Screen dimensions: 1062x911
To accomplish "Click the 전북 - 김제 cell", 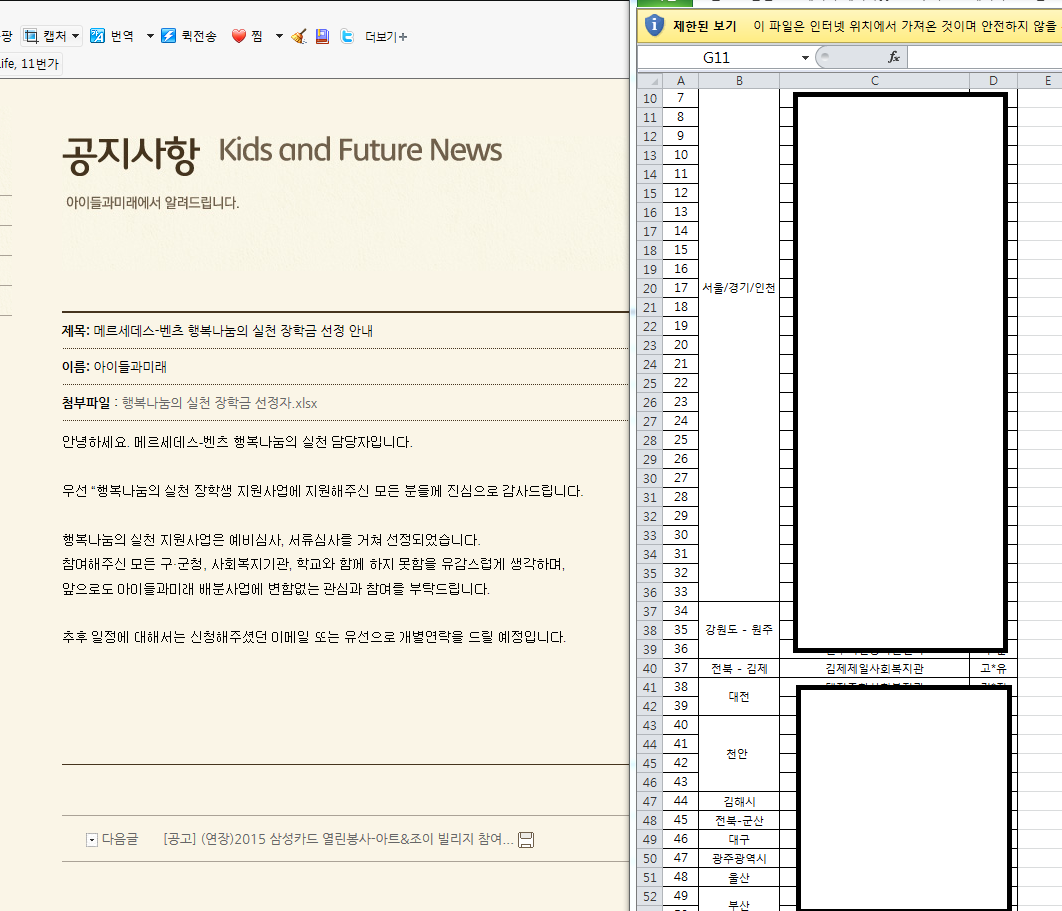I will [739, 669].
